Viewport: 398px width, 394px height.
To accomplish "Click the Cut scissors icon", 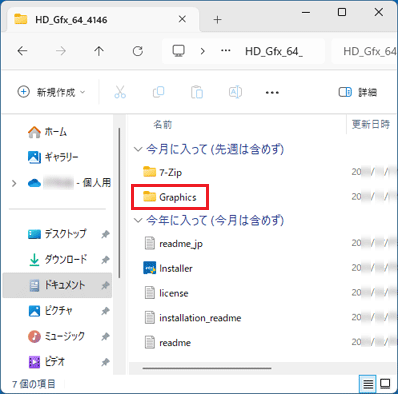I will (120, 92).
